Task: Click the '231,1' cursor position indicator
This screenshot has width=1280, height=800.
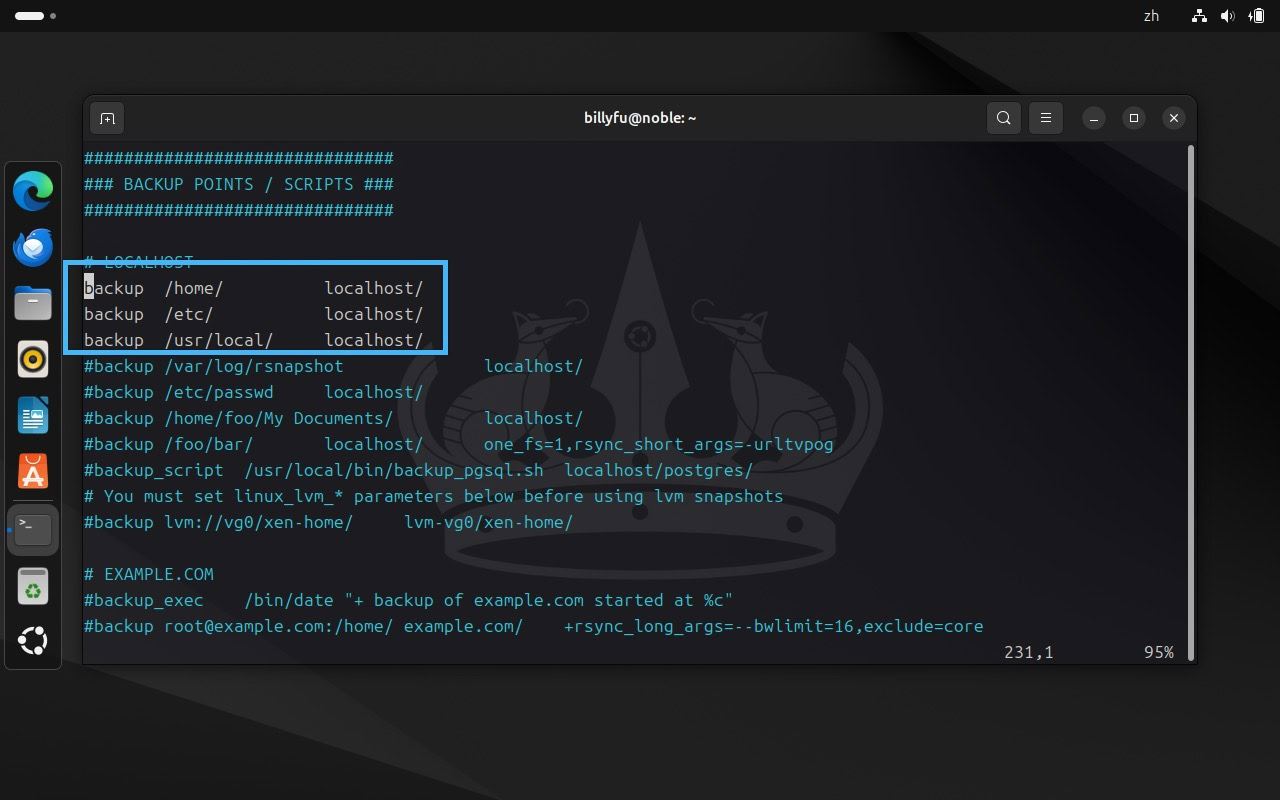Action: (x=1029, y=652)
